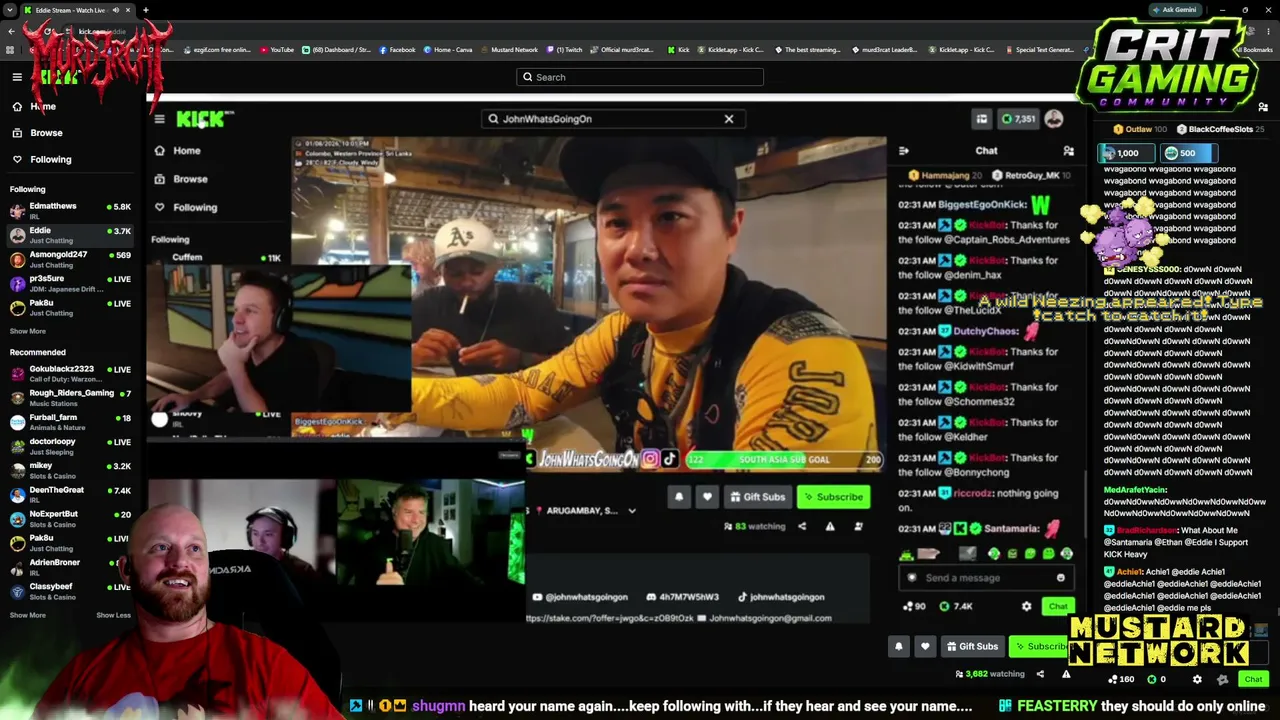Click the Ask Gemini button in the browser
1280x720 pixels.
point(1174,10)
